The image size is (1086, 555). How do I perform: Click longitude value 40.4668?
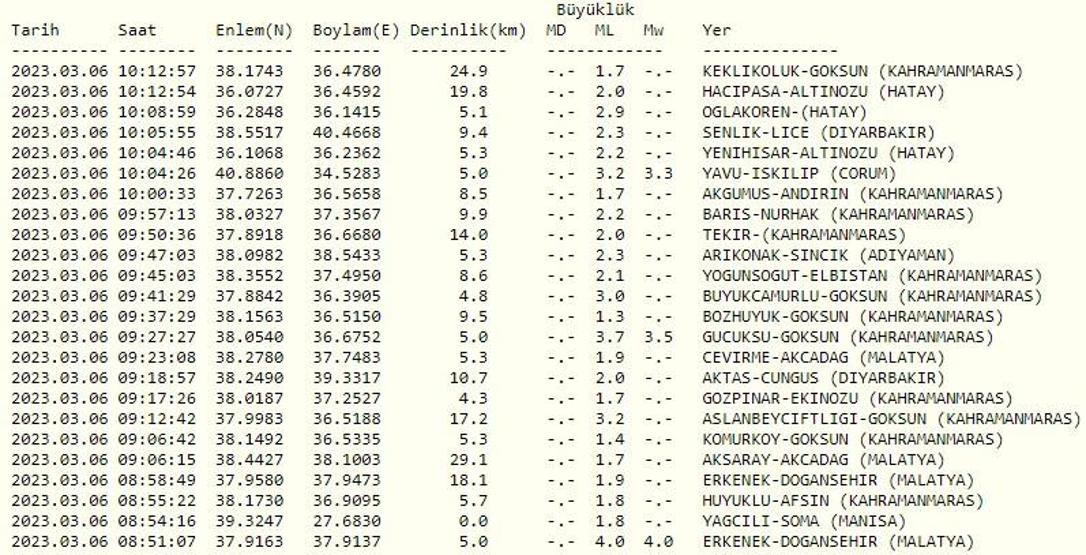pos(346,132)
